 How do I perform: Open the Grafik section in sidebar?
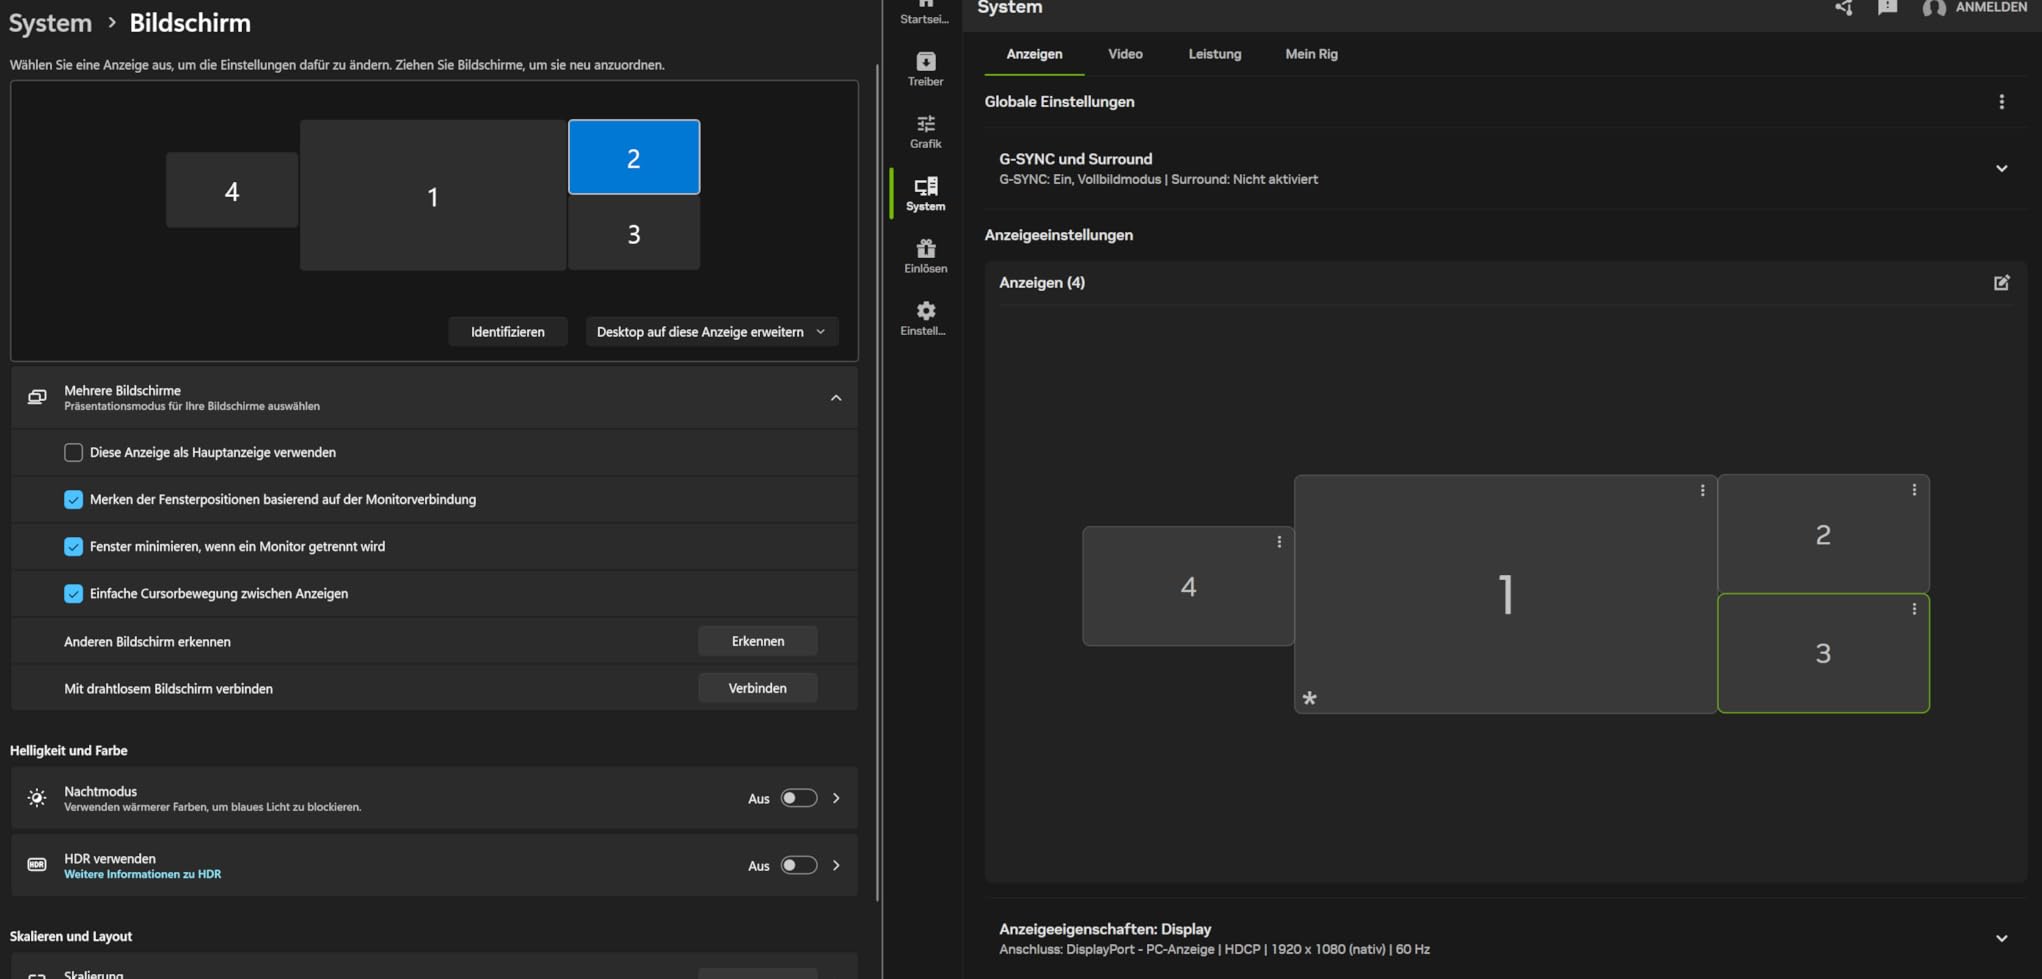point(925,131)
